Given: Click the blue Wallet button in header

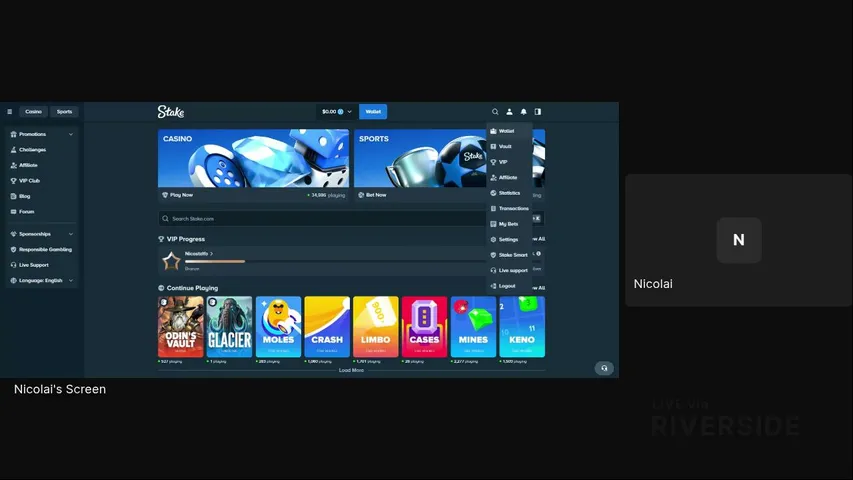Looking at the screenshot, I should pyautogui.click(x=373, y=112).
